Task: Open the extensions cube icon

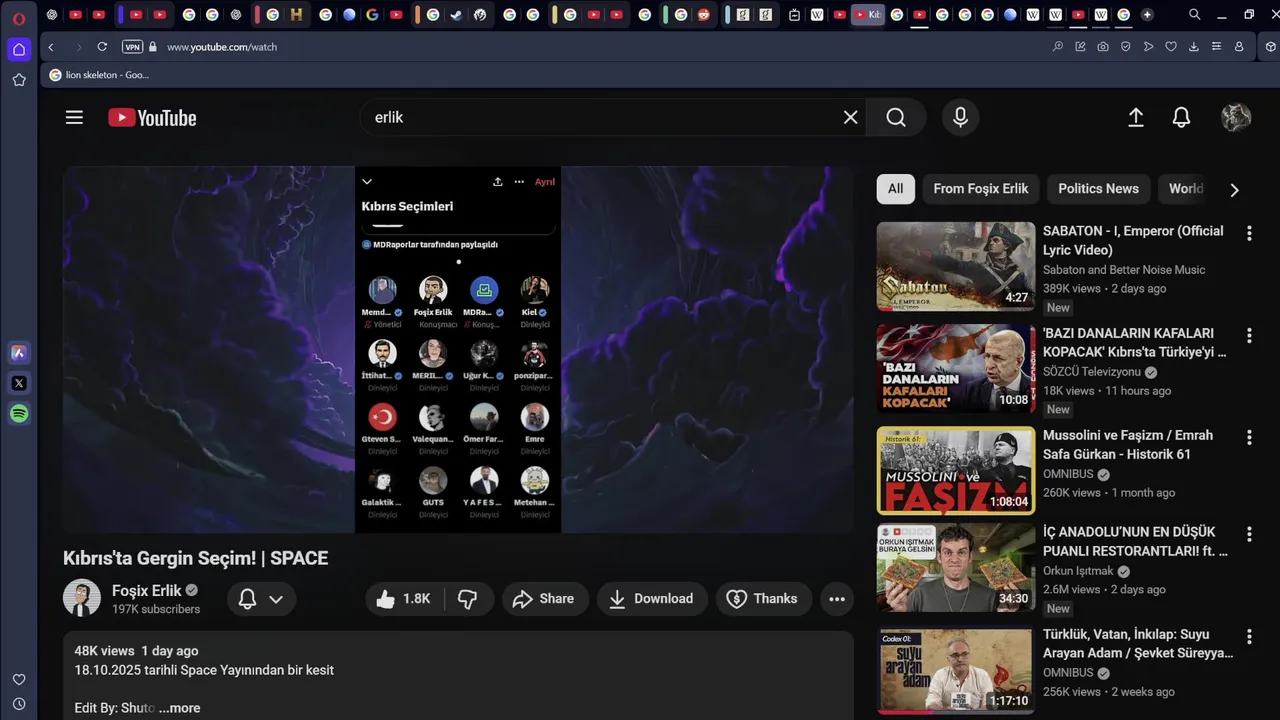Action: 1270,47
